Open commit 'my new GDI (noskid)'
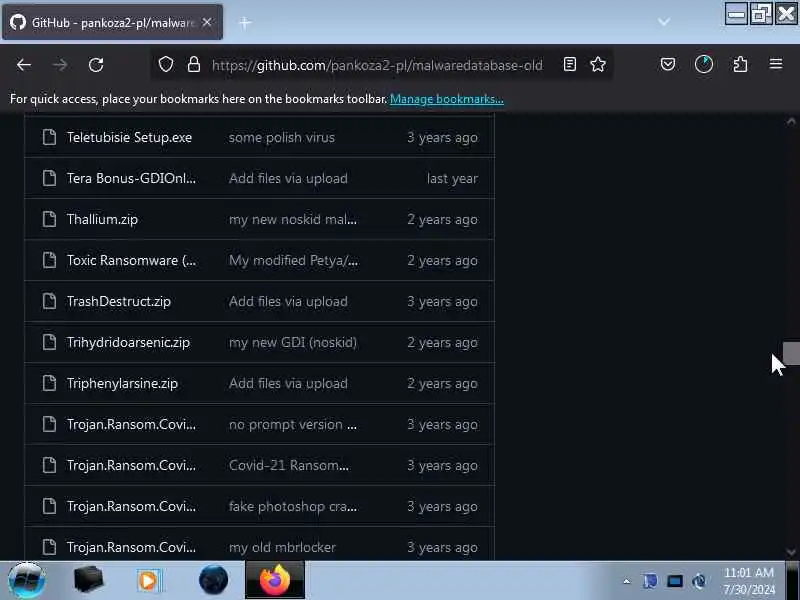Image resolution: width=800 pixels, height=600 pixels. pyautogui.click(x=293, y=342)
